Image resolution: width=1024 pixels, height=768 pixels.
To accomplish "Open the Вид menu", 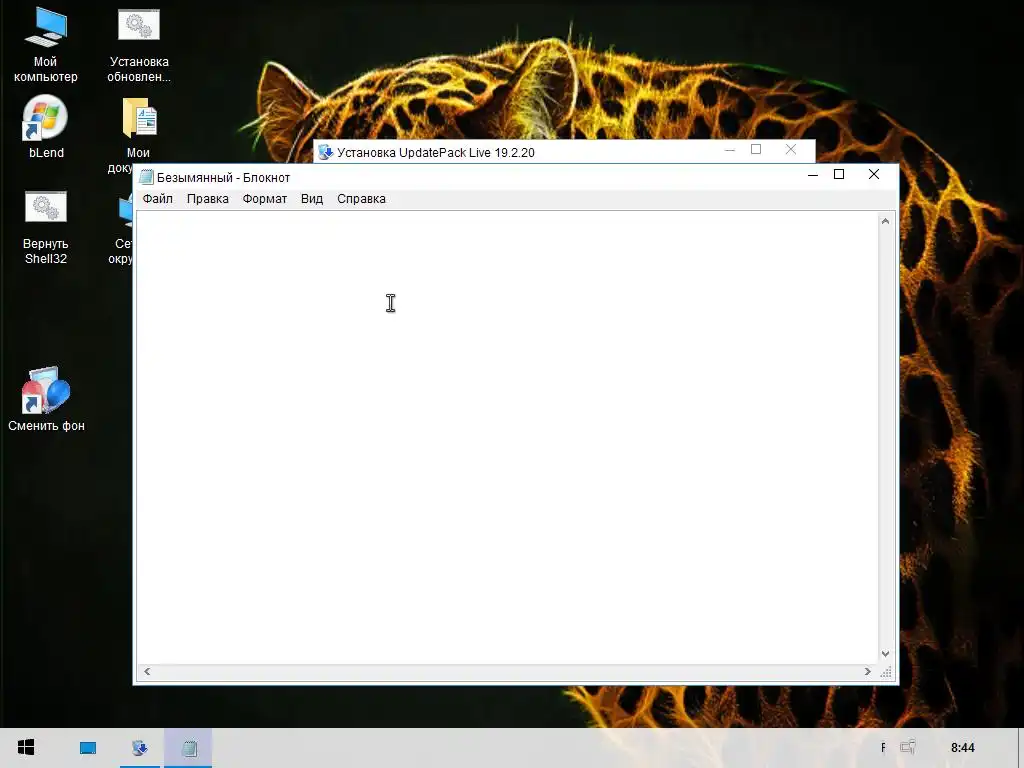I will click(x=312, y=199).
